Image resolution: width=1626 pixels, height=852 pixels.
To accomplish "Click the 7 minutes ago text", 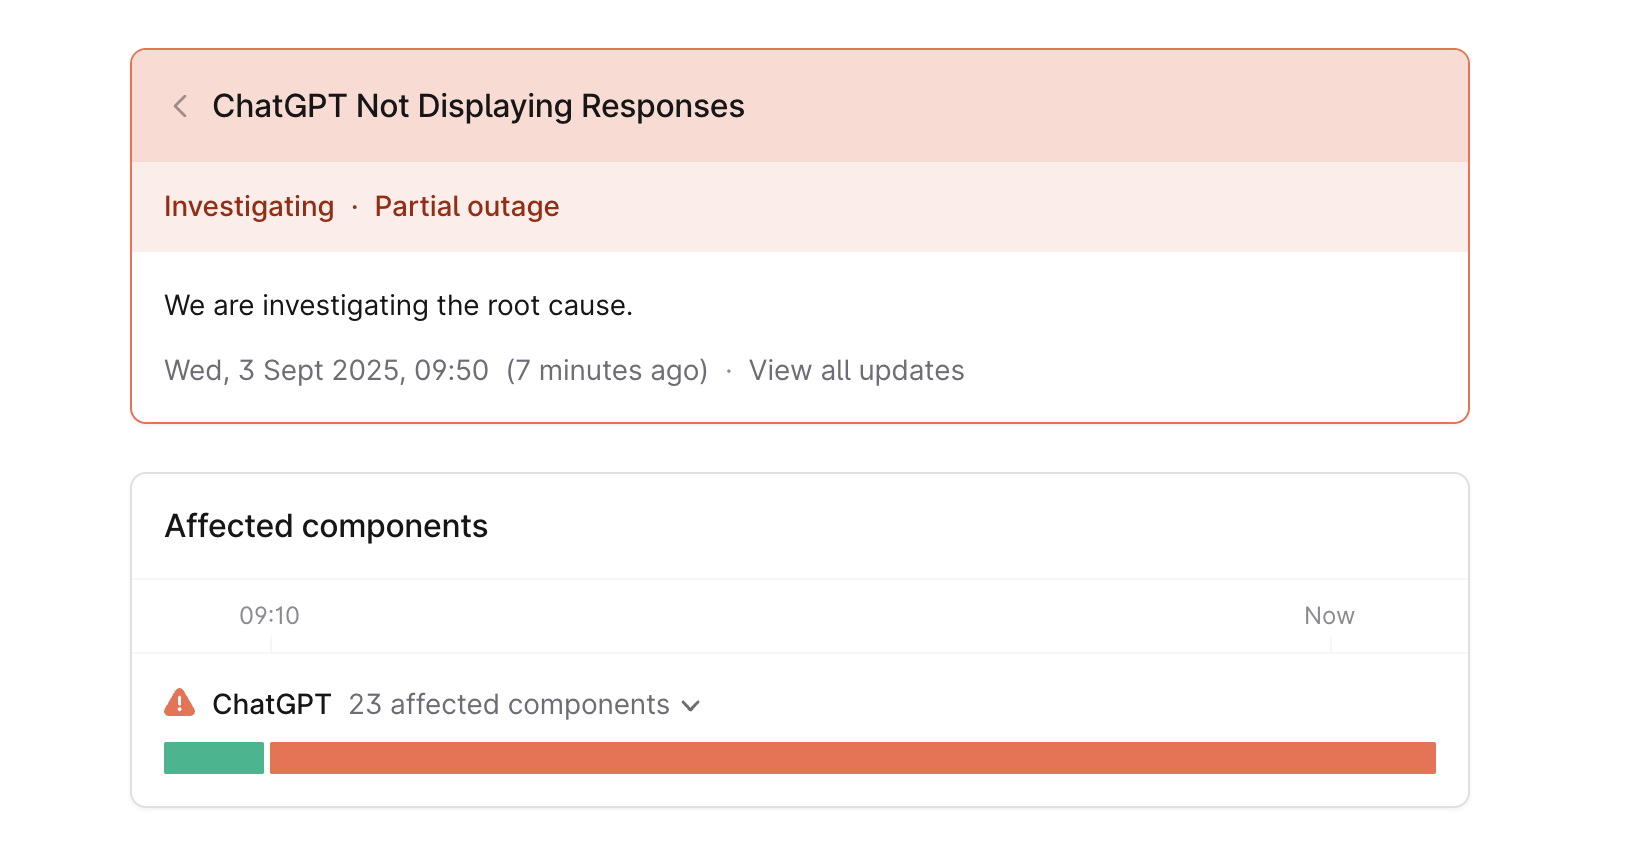I will point(607,371).
